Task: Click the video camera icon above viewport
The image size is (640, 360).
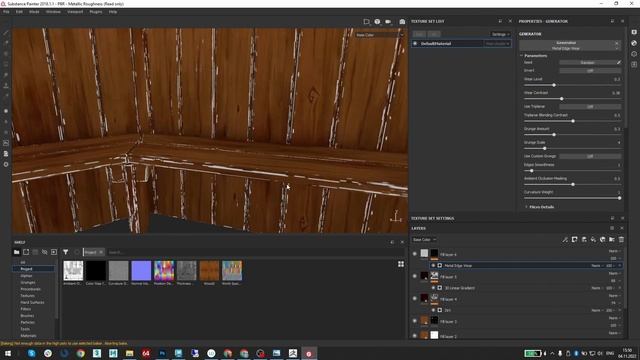Action: coord(388,22)
